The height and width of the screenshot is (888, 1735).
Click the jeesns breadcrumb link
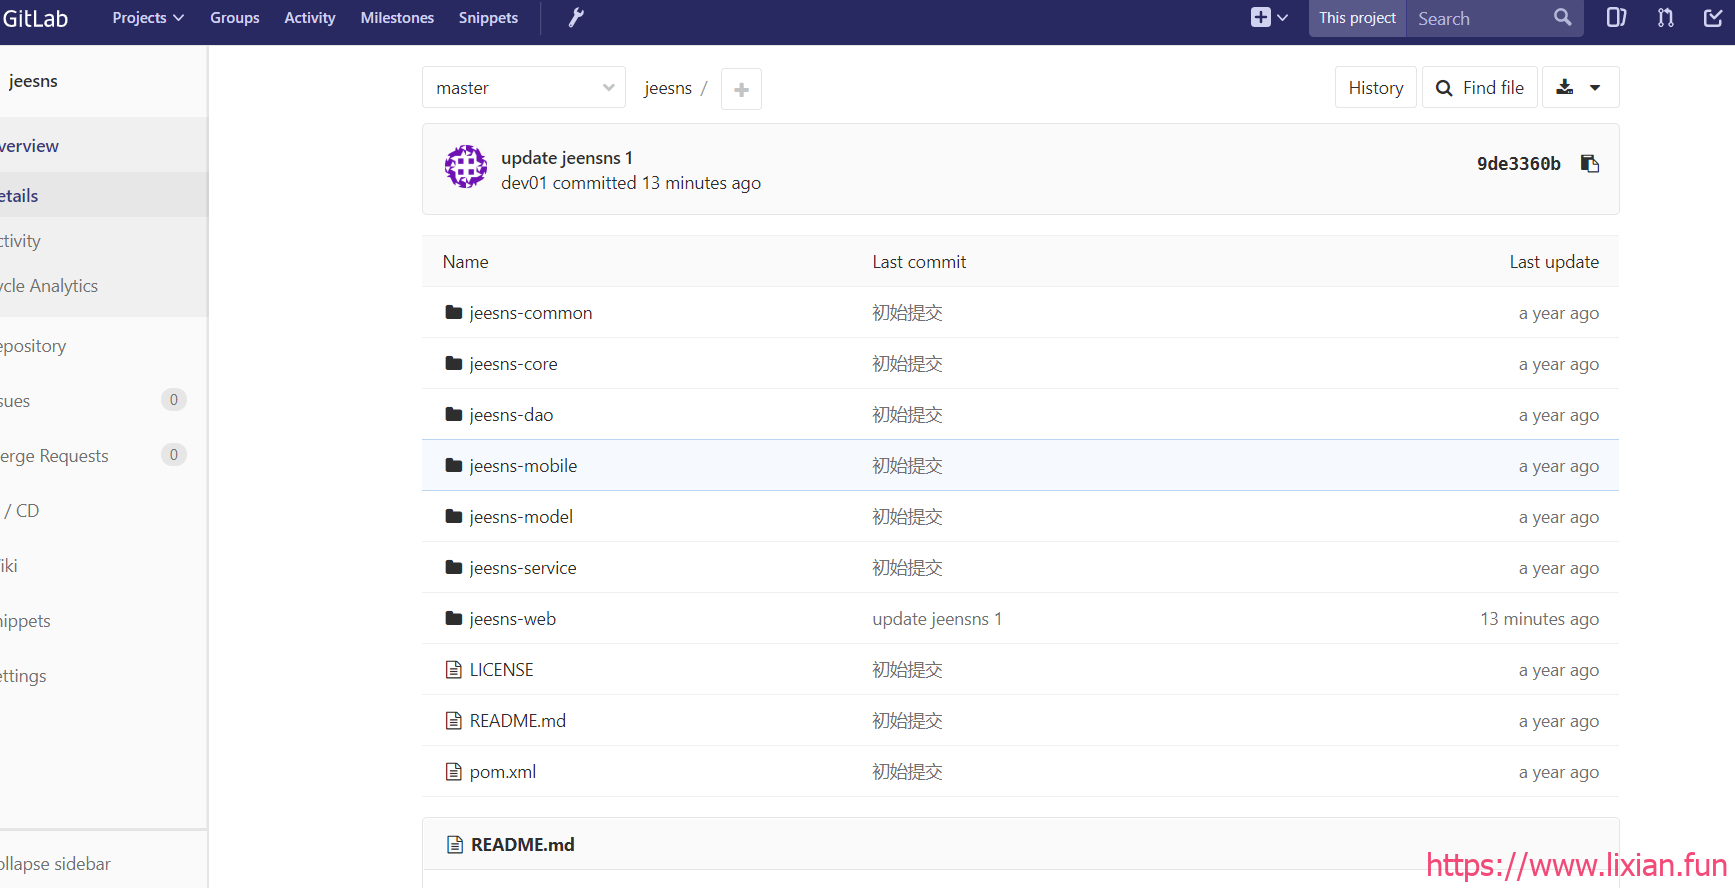[668, 88]
